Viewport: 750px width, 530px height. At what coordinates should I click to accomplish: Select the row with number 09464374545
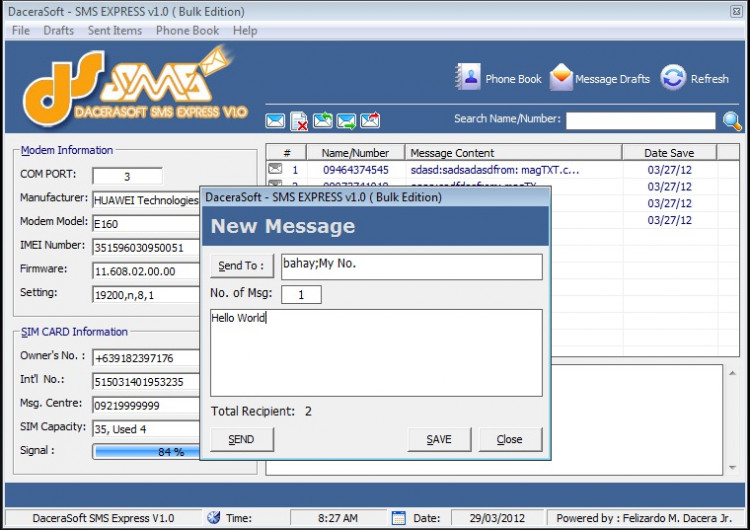[x=355, y=170]
